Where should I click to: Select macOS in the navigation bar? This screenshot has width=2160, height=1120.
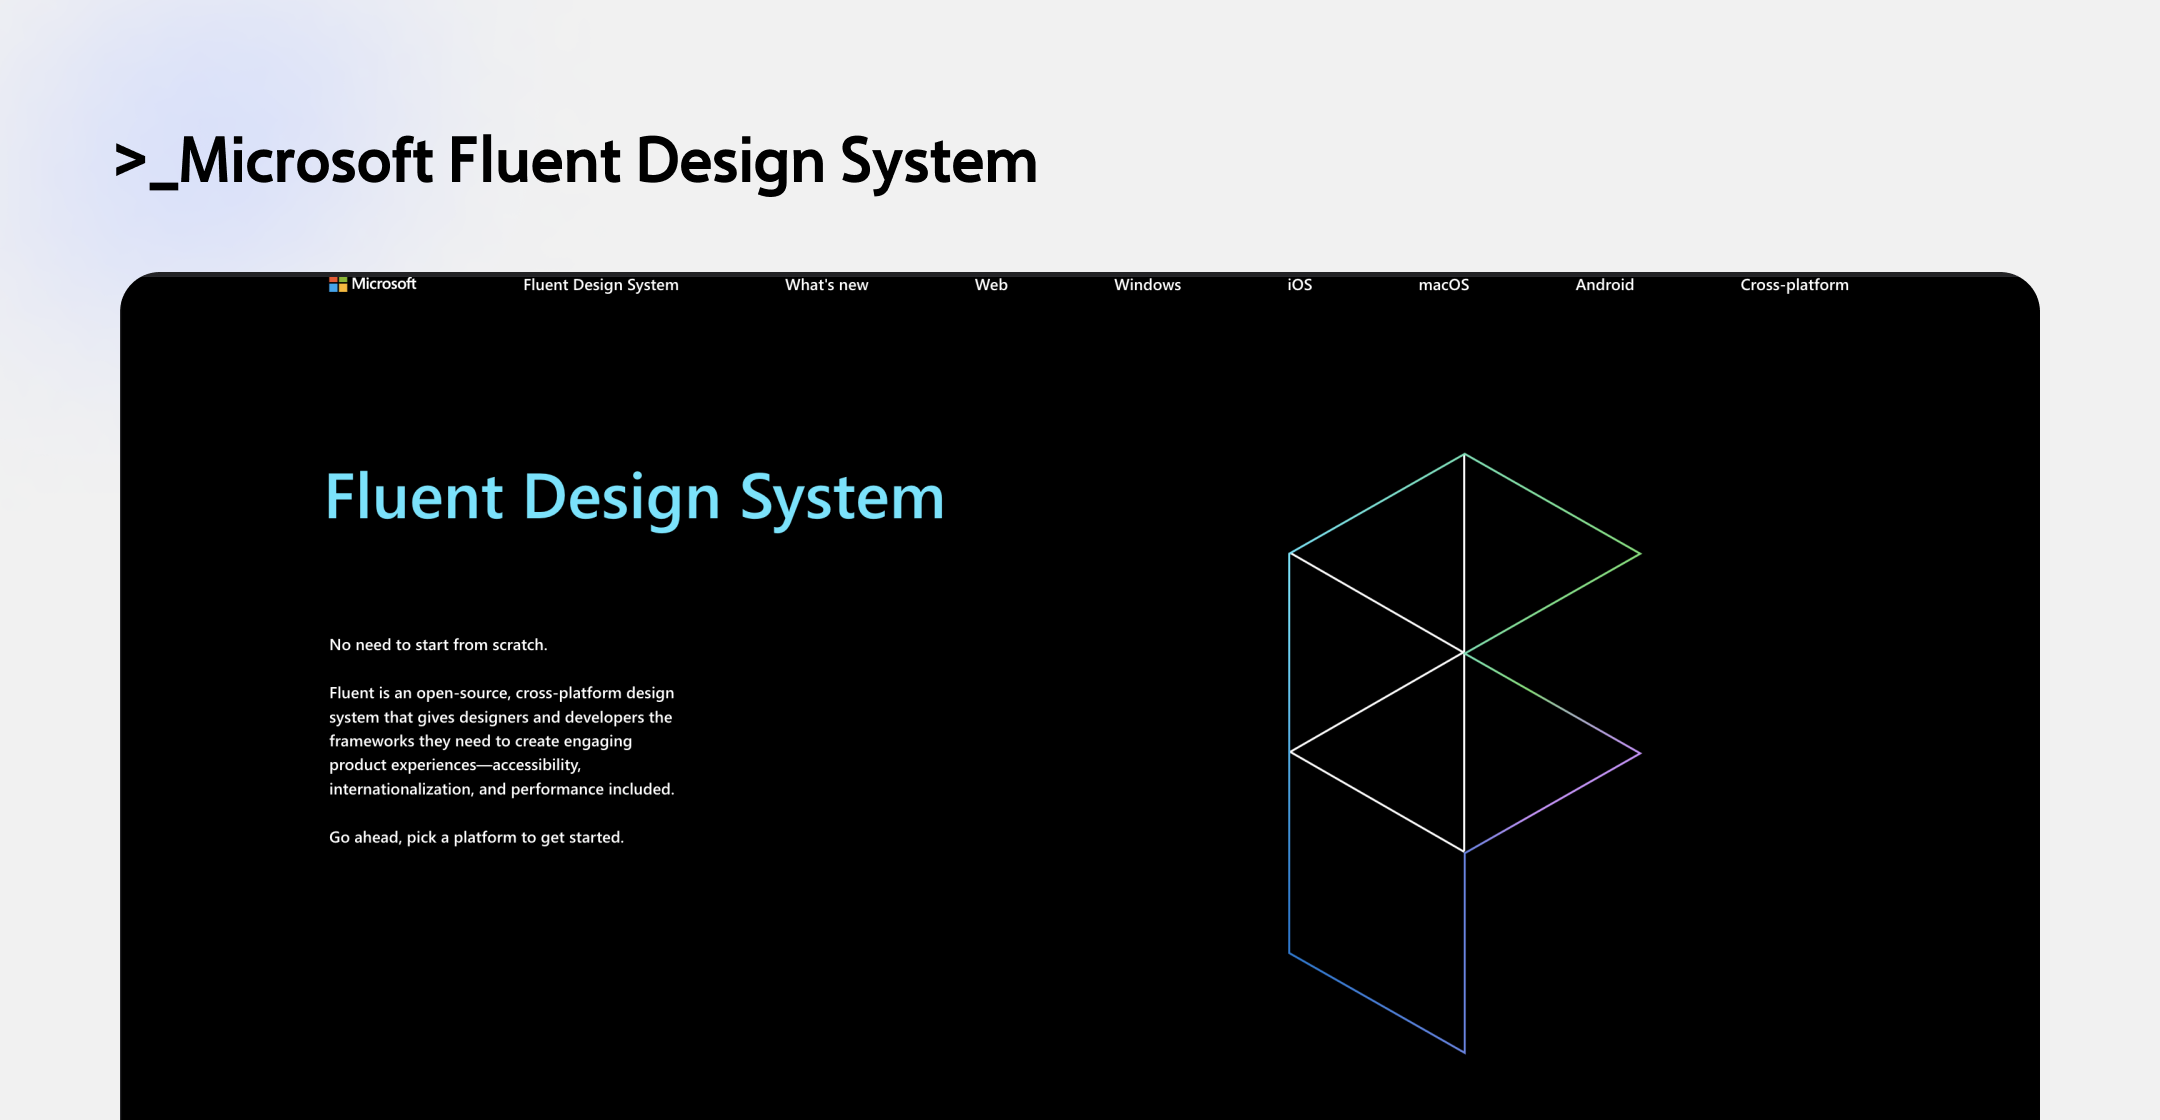coord(1443,285)
